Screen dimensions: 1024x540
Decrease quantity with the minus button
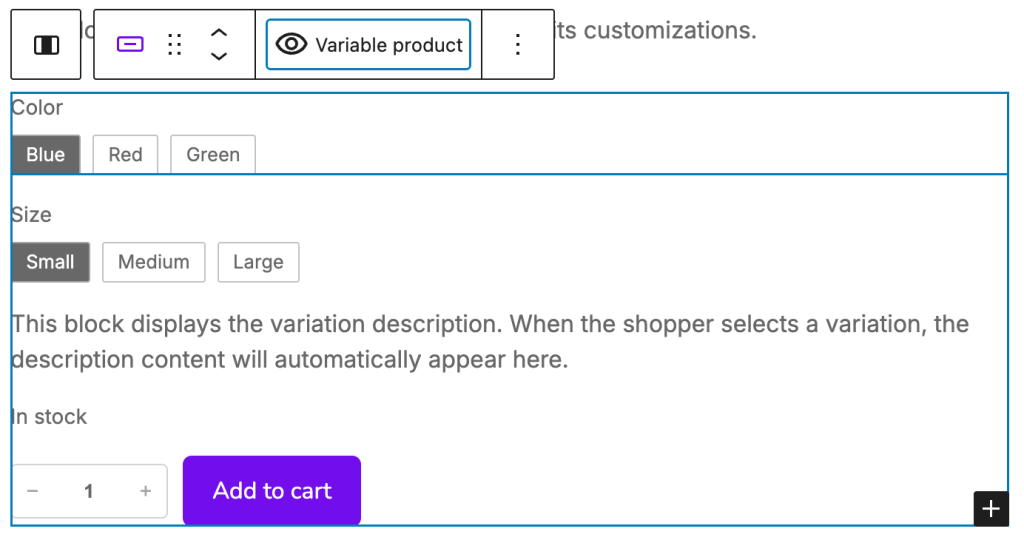click(x=33, y=491)
